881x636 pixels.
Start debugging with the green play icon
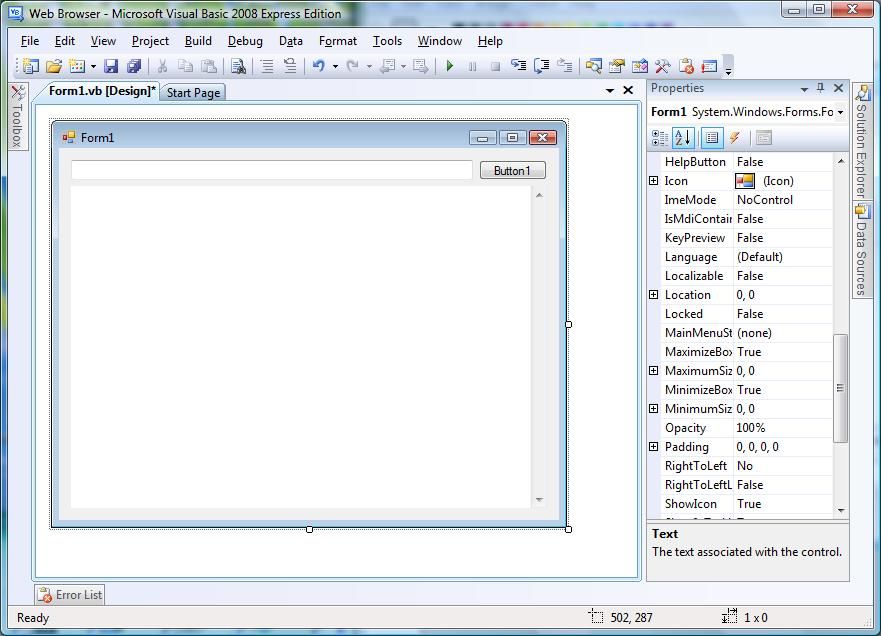(x=449, y=66)
